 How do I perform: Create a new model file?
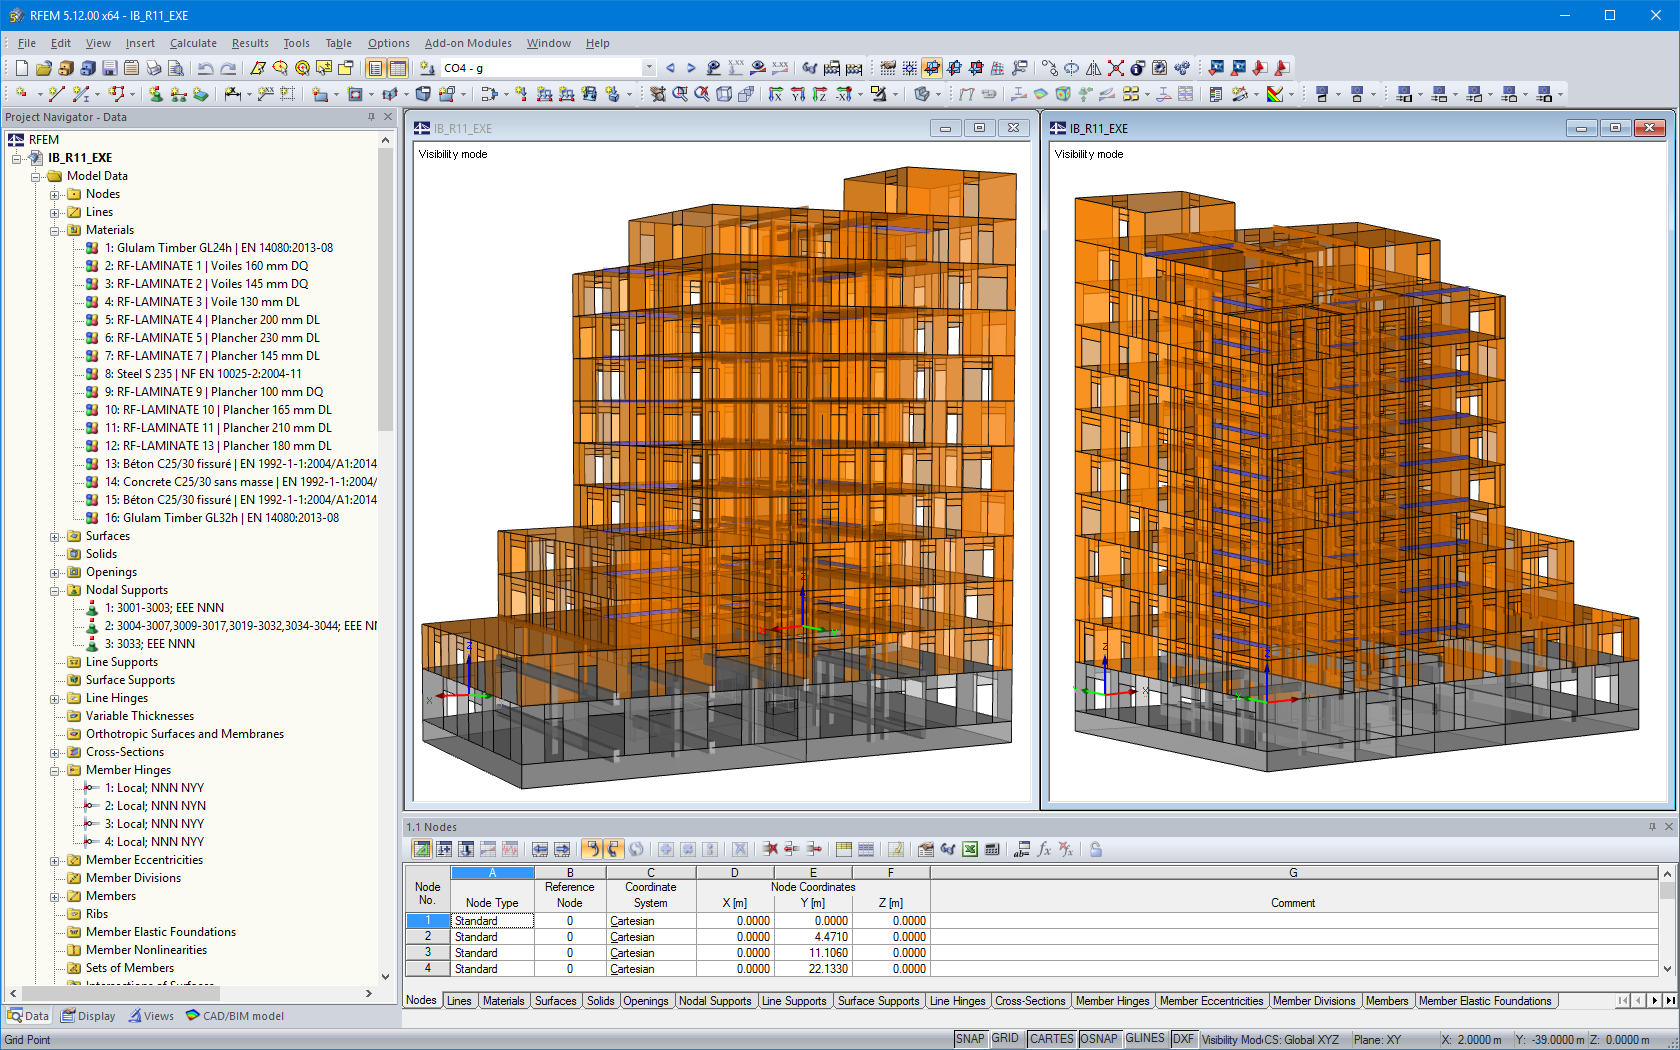(22, 67)
